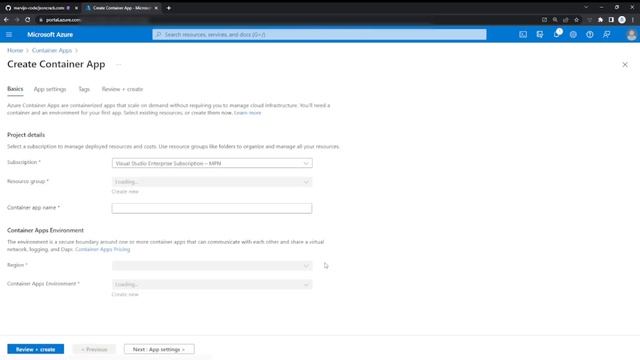
Task: Open the browser side panel icon
Action: pos(611,20)
